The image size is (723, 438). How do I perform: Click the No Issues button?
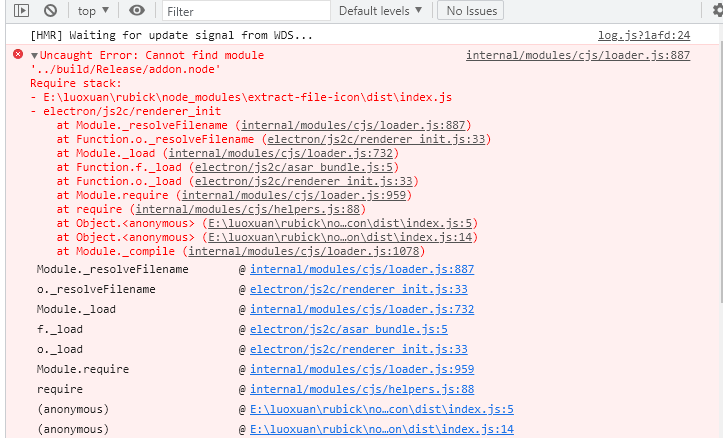pos(471,11)
